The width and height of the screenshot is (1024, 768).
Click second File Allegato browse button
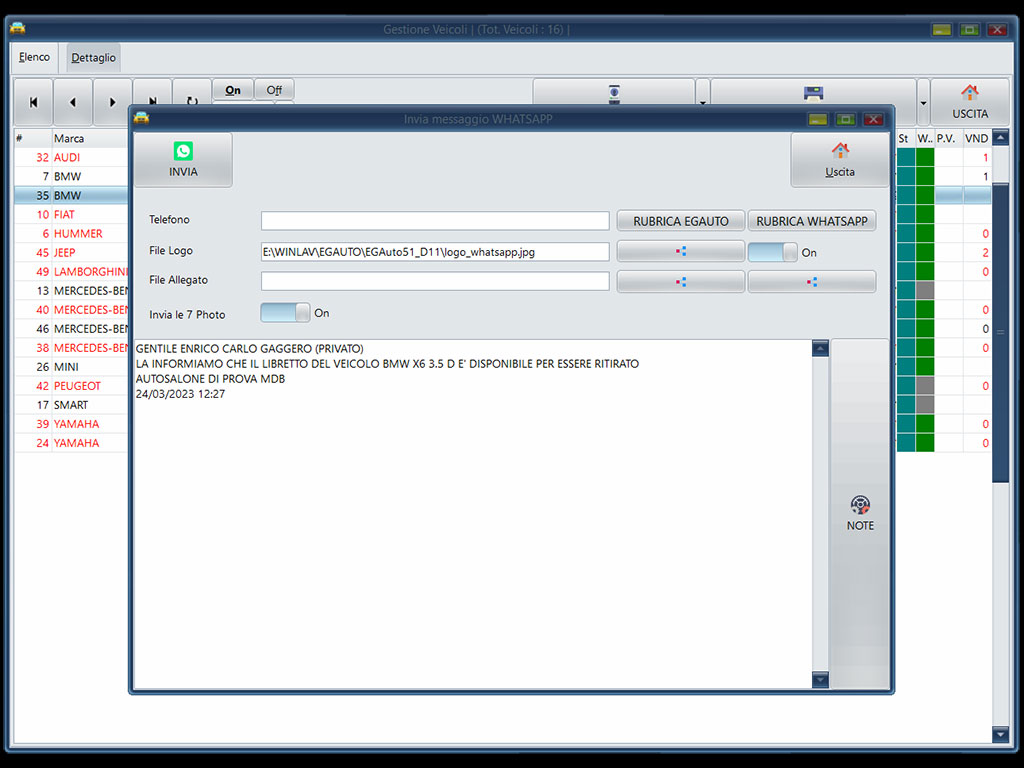tap(812, 281)
